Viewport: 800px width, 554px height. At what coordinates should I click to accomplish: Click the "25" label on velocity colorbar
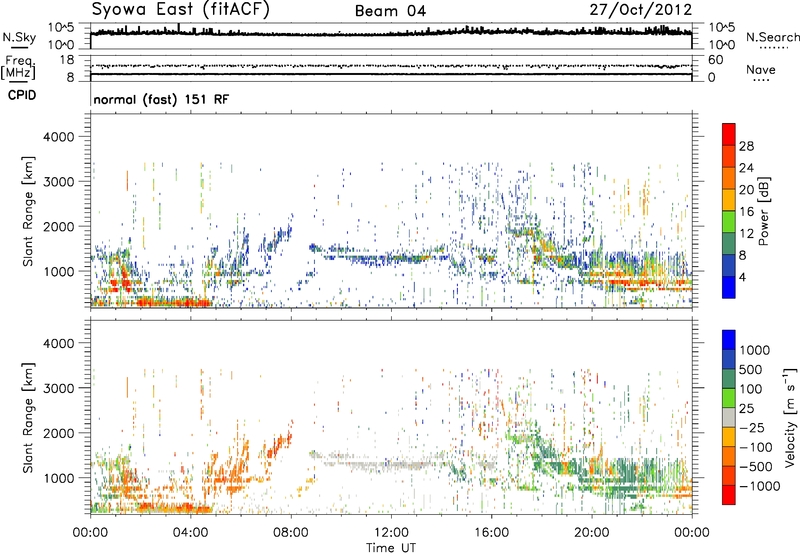pos(746,409)
